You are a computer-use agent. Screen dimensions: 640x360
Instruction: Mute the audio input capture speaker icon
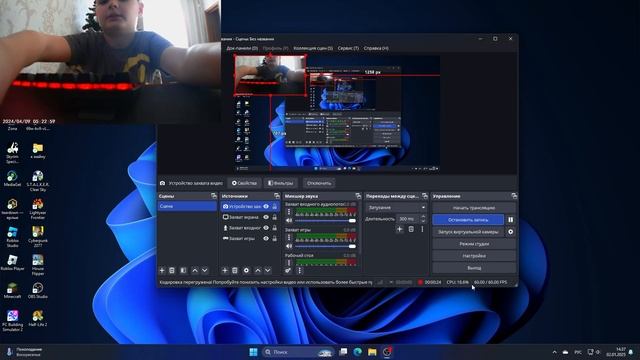pos(289,220)
